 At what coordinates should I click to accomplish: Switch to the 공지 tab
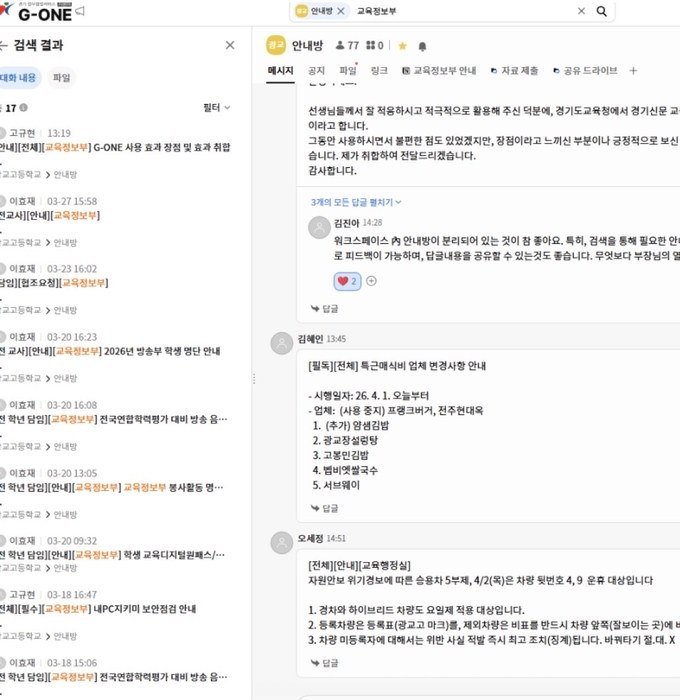coord(316,71)
